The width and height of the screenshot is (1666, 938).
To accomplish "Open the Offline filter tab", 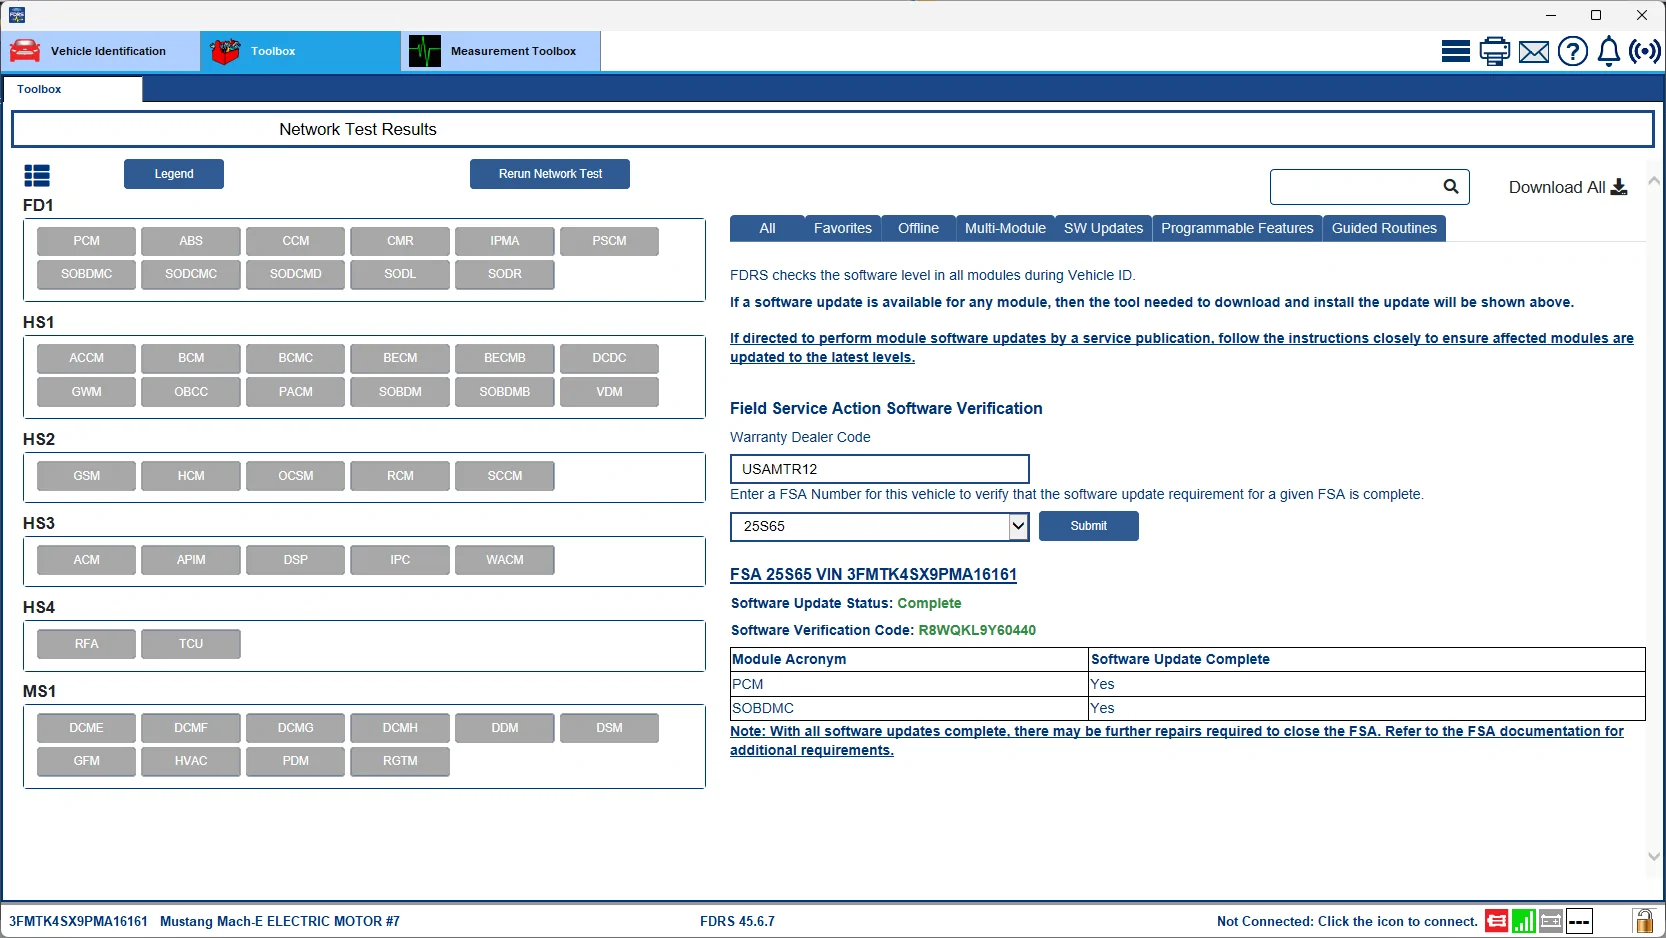I will click(918, 228).
